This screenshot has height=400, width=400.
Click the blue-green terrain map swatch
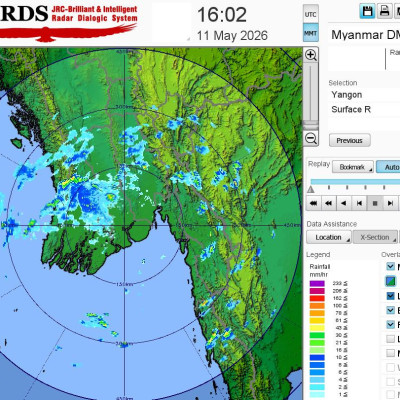390,281
